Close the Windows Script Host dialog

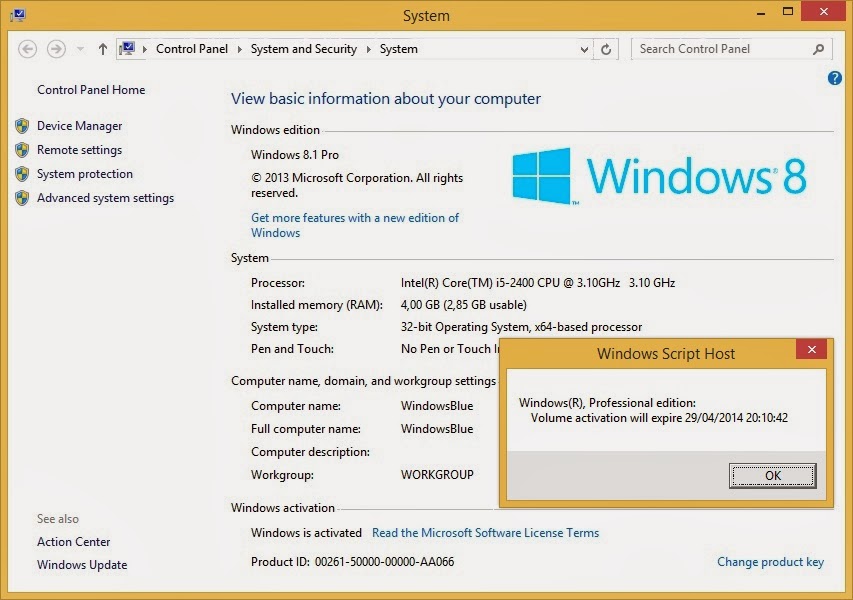811,349
